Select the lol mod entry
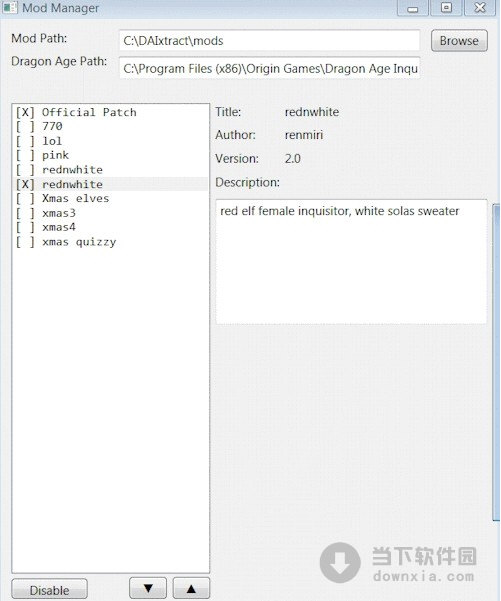The height and width of the screenshot is (601, 501). tap(111, 141)
